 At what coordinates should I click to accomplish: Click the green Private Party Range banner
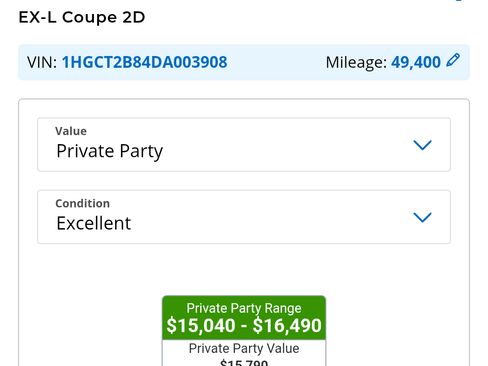tap(244, 318)
